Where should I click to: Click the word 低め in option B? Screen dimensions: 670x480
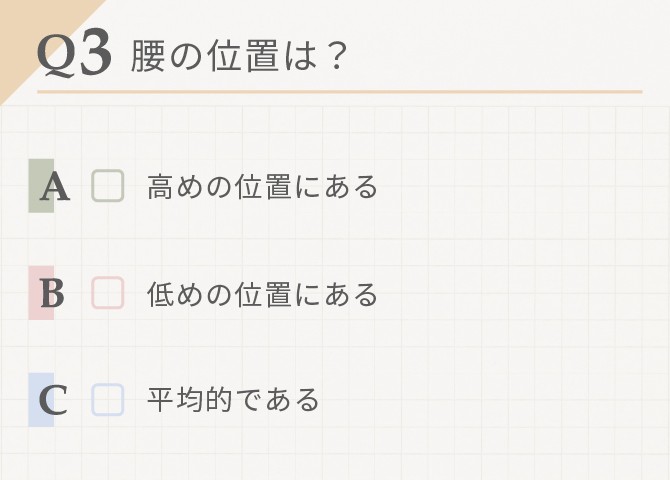(175, 294)
